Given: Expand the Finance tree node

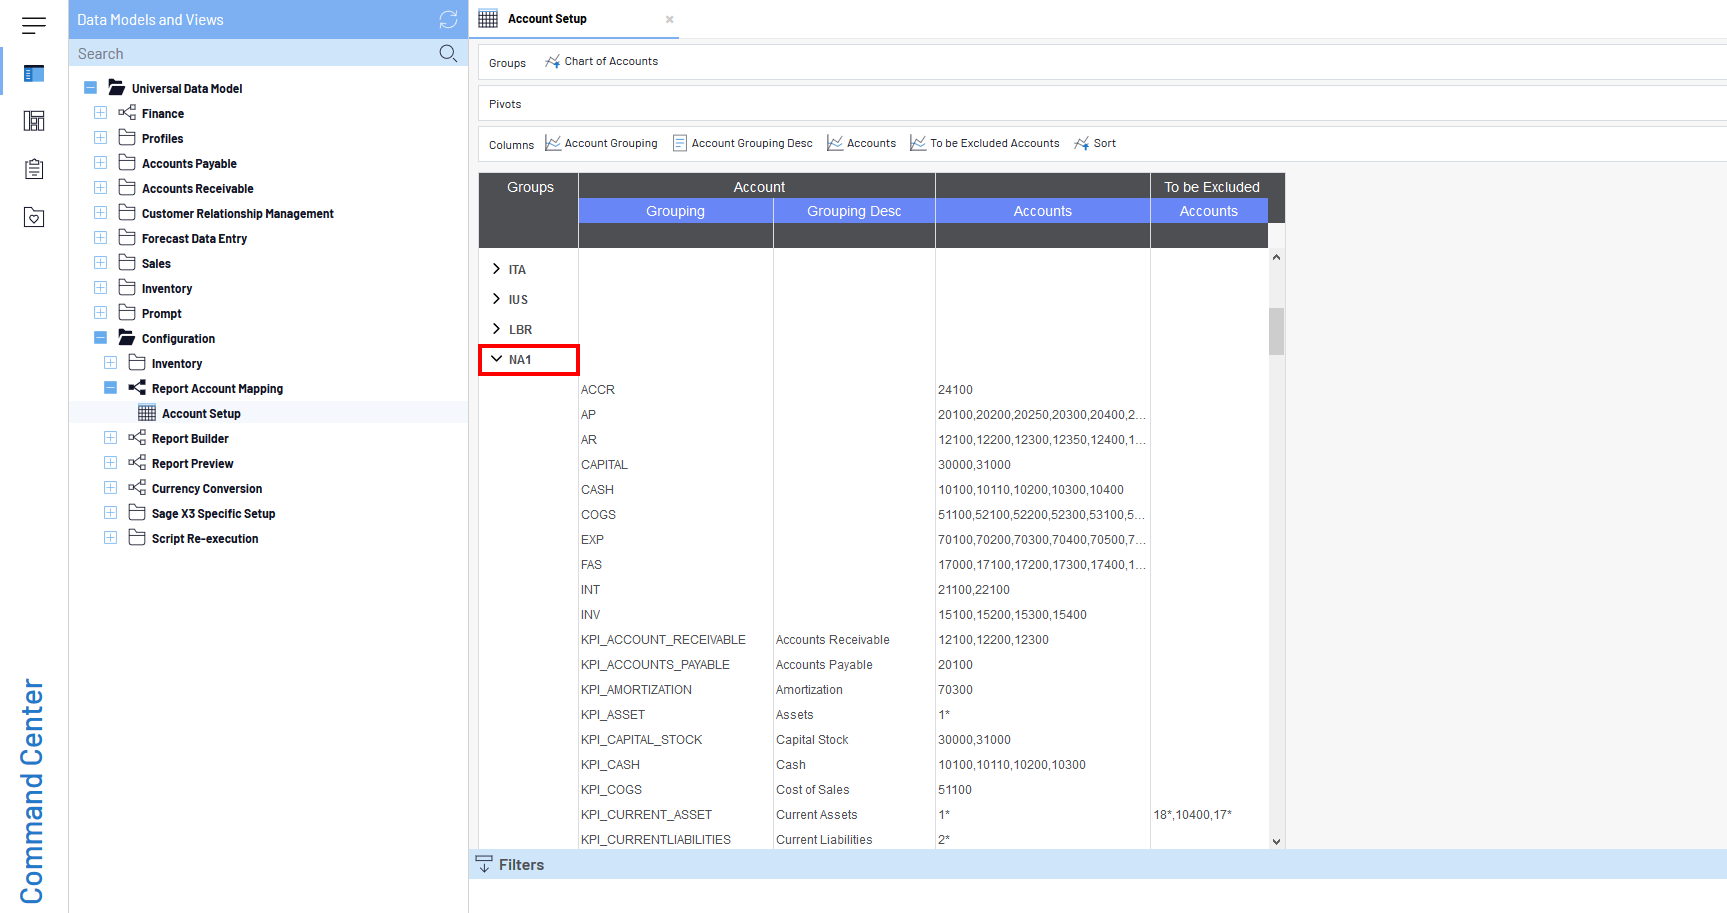Looking at the screenshot, I should pyautogui.click(x=101, y=113).
